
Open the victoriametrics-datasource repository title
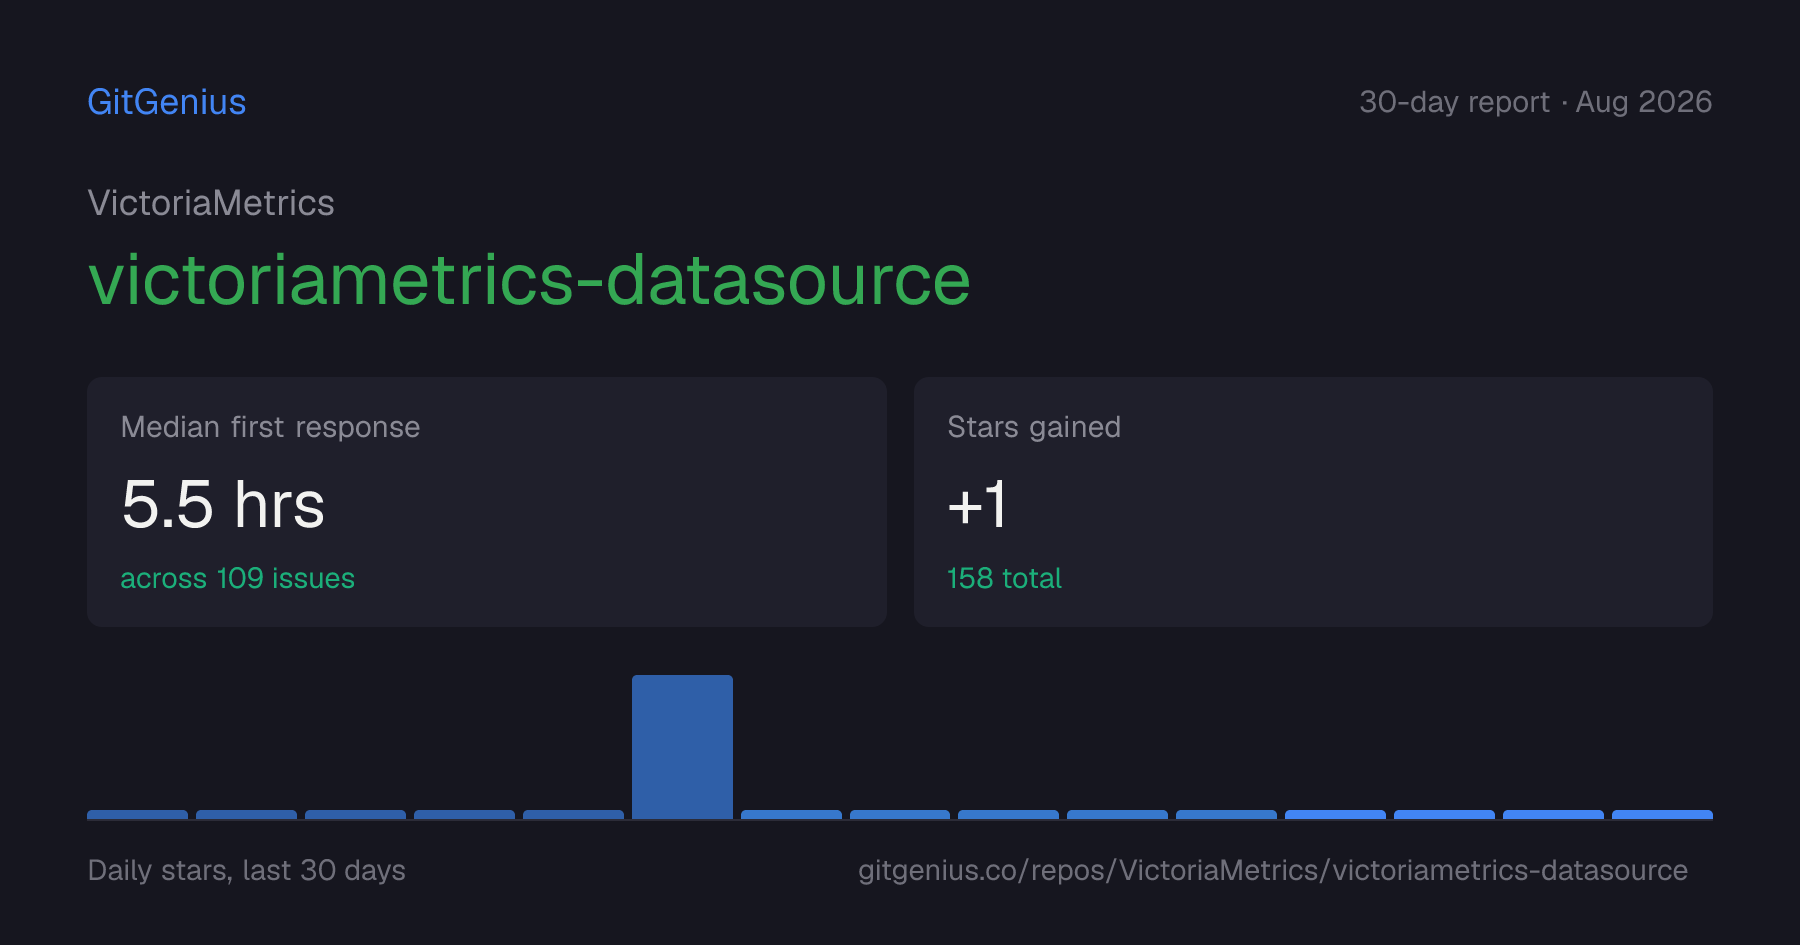click(x=529, y=280)
